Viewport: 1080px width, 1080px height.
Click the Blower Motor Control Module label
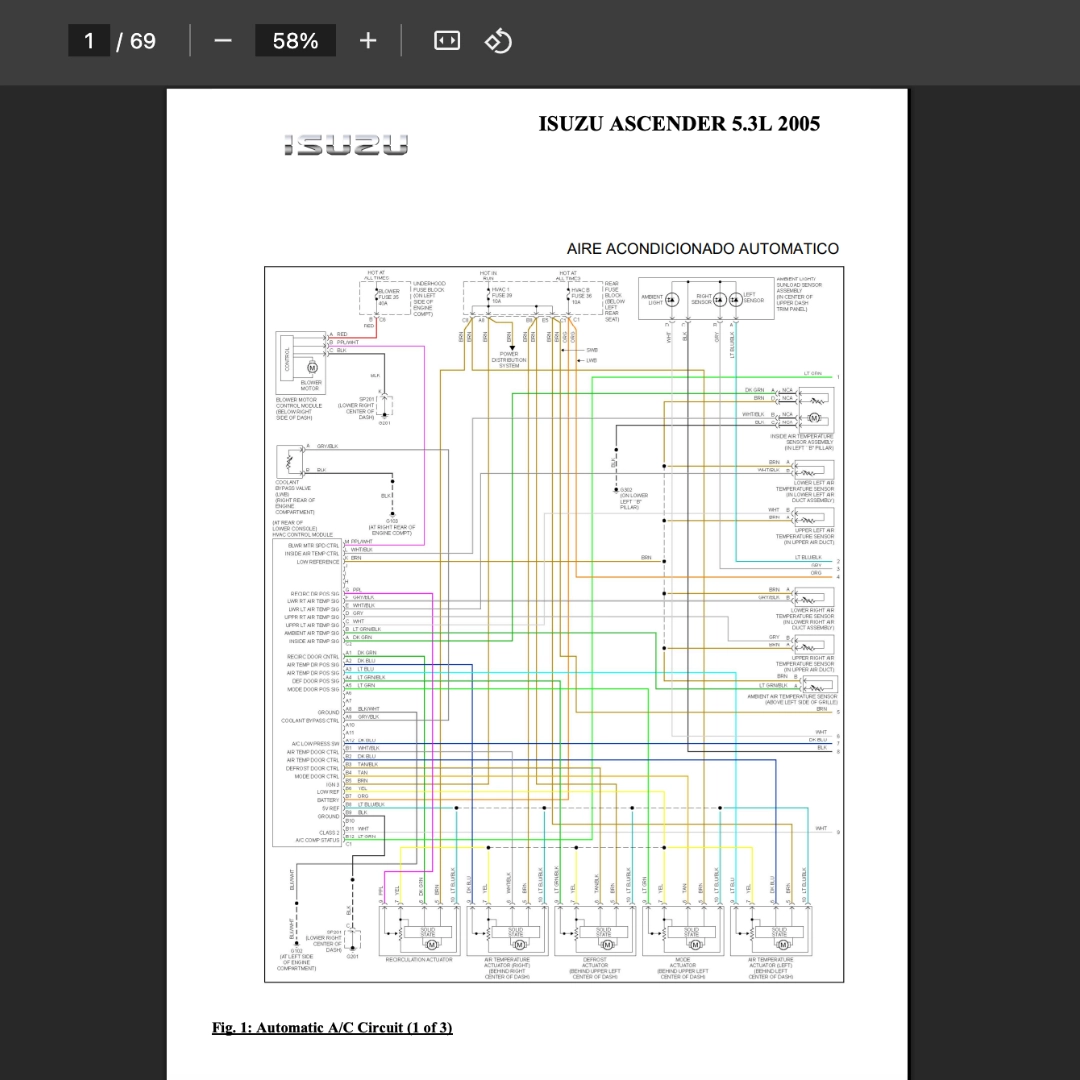click(299, 408)
